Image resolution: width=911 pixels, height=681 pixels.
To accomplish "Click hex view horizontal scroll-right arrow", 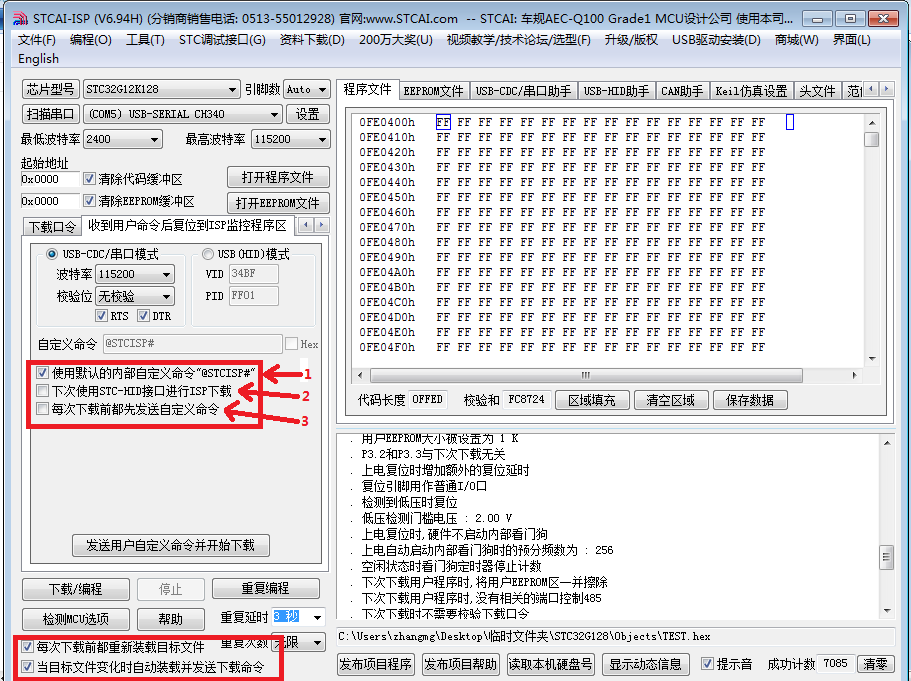I will point(854,375).
